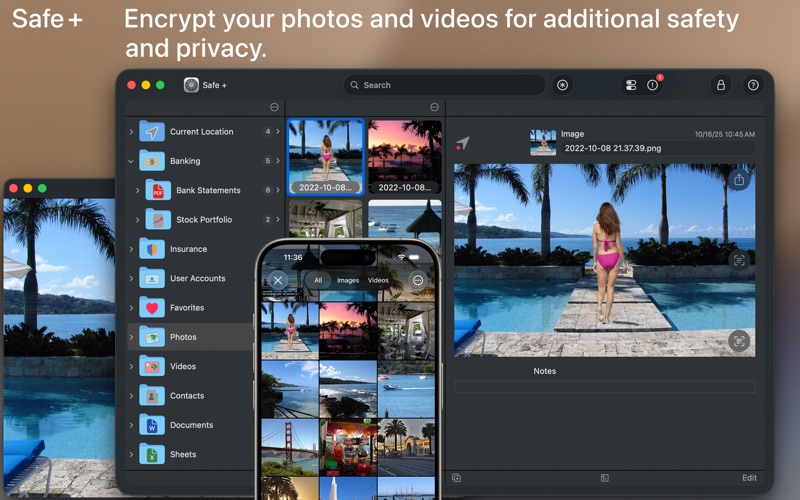Select the Current Location folder

[x=204, y=132]
